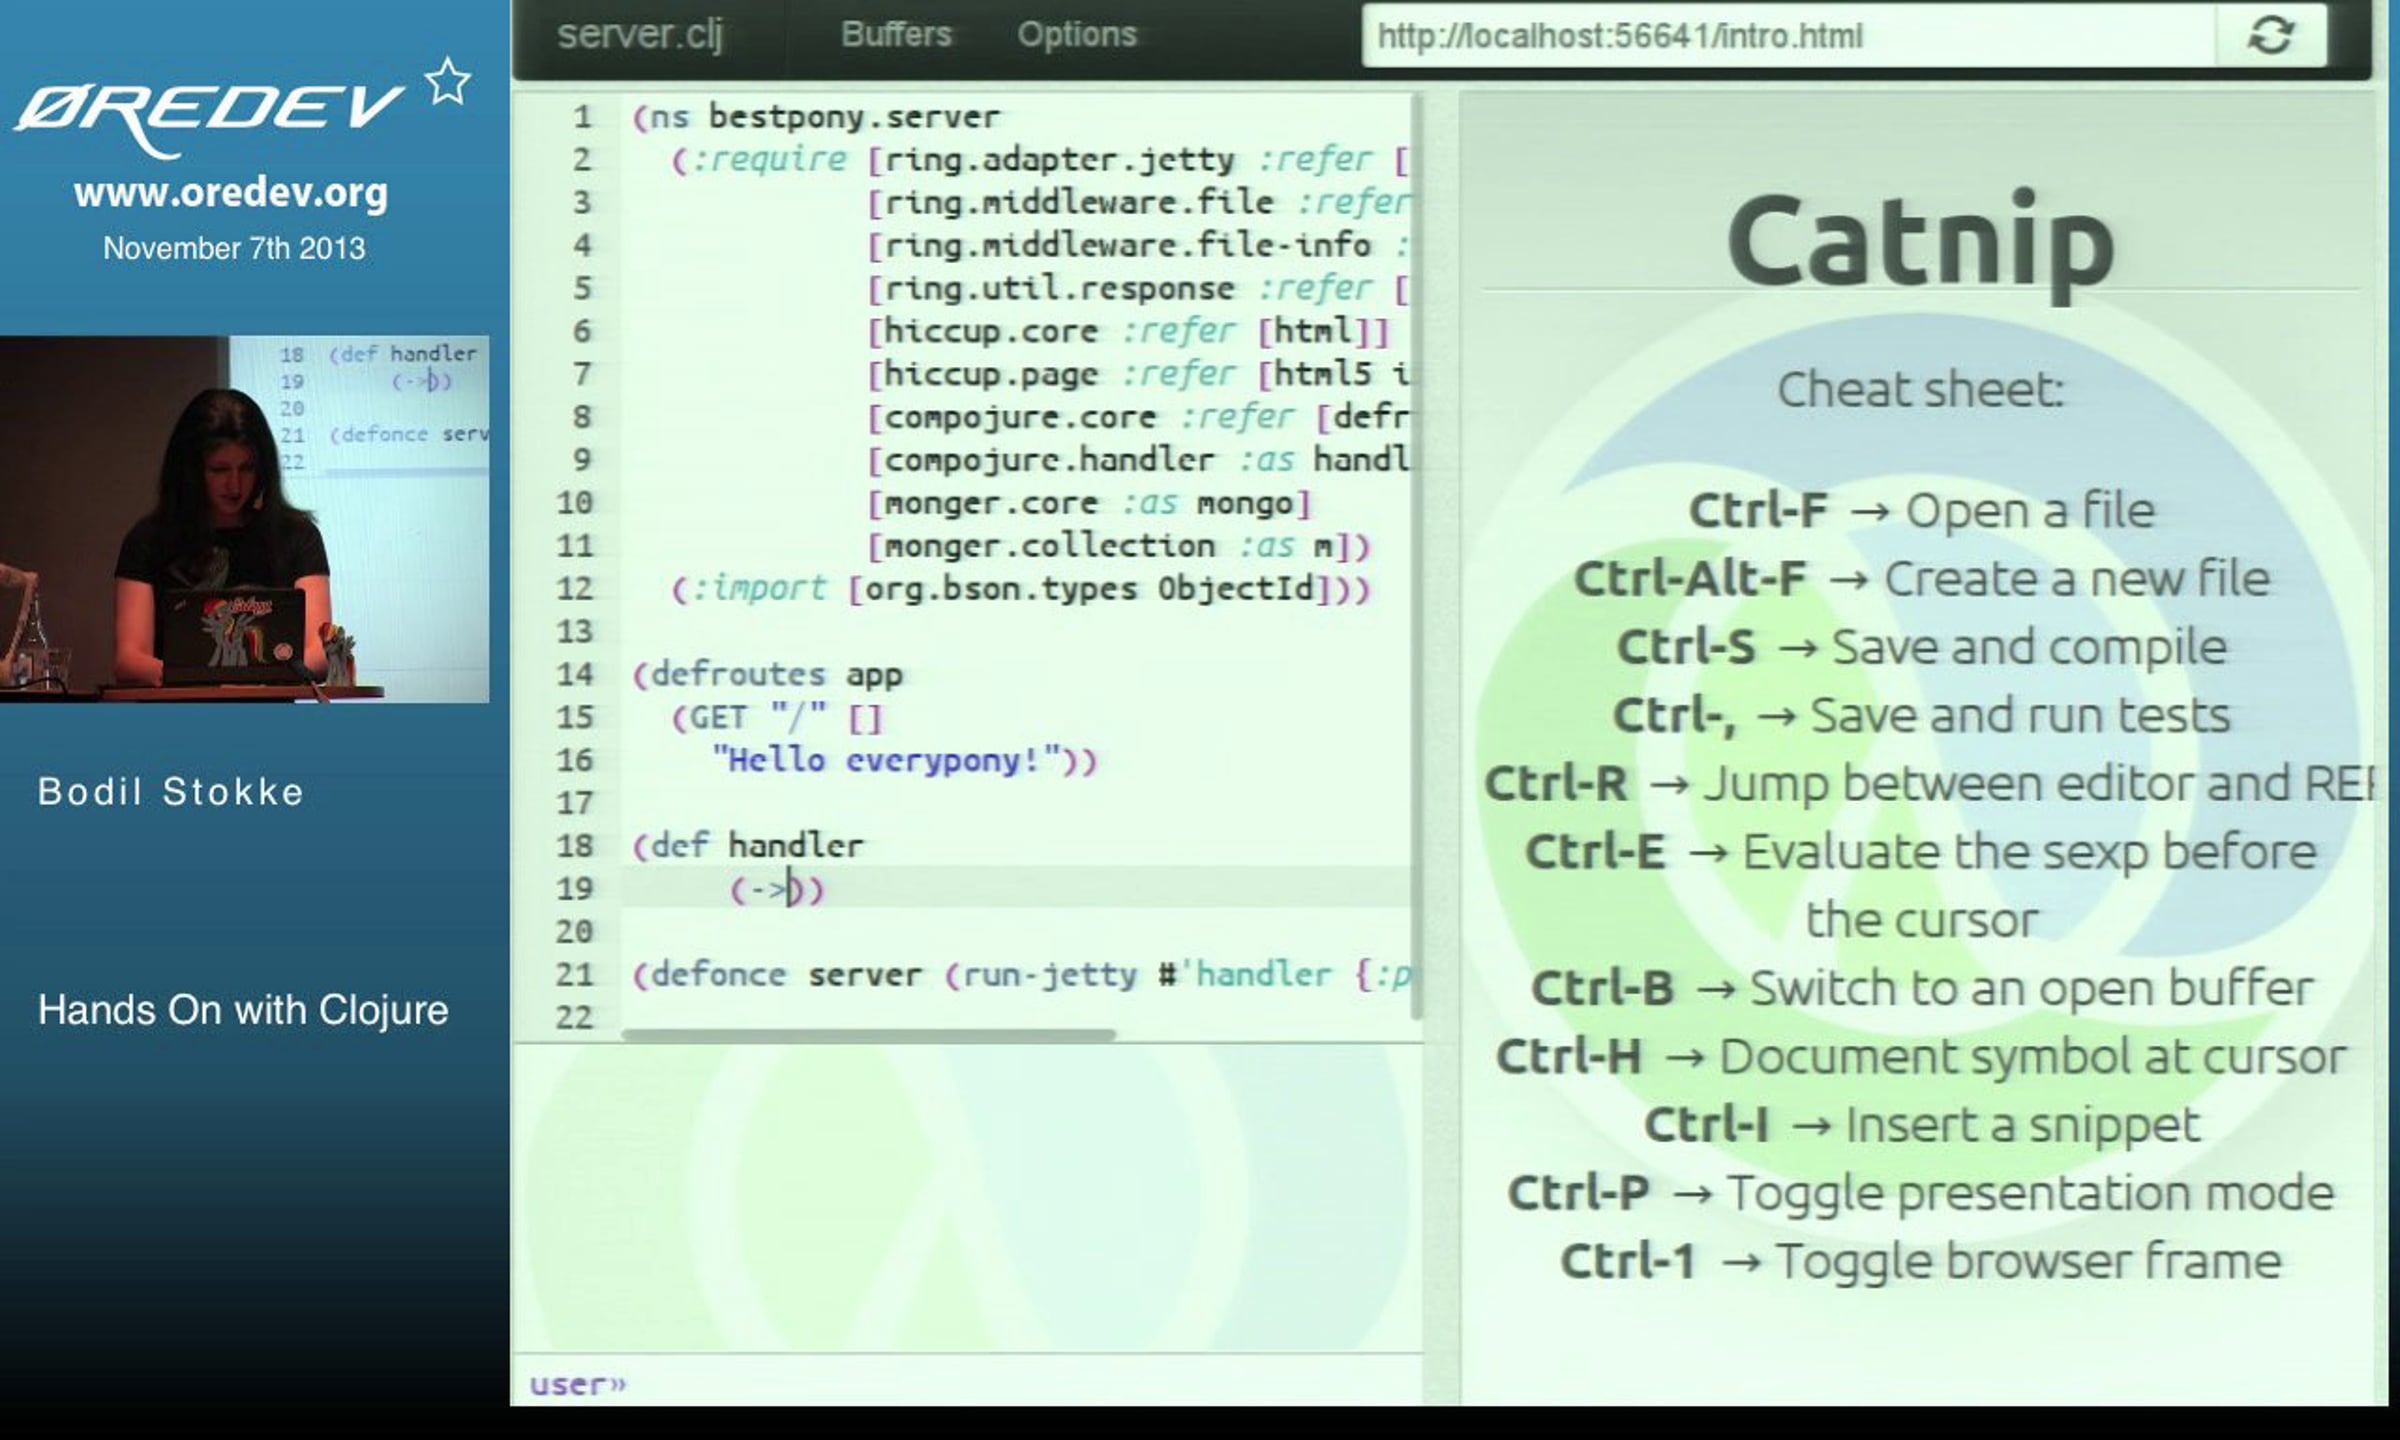2400x1440 pixels.
Task: Click the horizontal scrollbar under the code editor
Action: (868, 1036)
